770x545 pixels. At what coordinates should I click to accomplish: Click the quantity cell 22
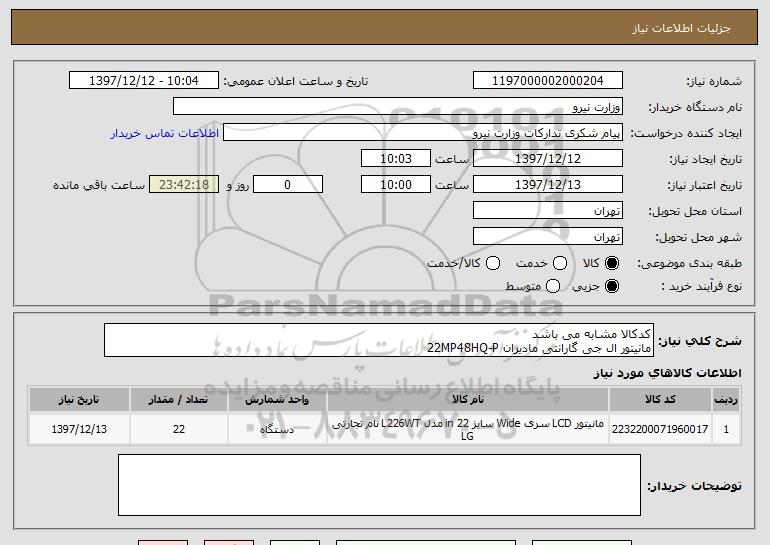pyautogui.click(x=179, y=429)
